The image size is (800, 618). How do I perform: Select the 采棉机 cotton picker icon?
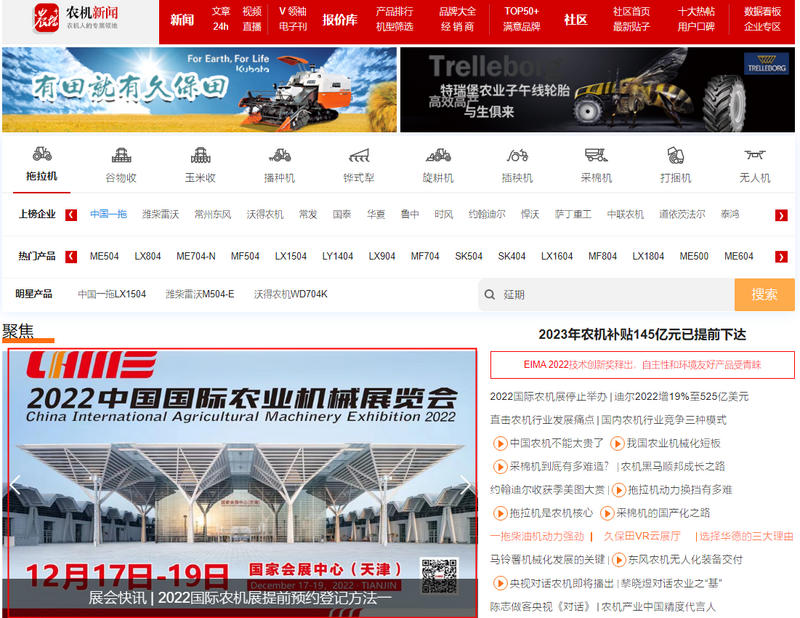596,155
